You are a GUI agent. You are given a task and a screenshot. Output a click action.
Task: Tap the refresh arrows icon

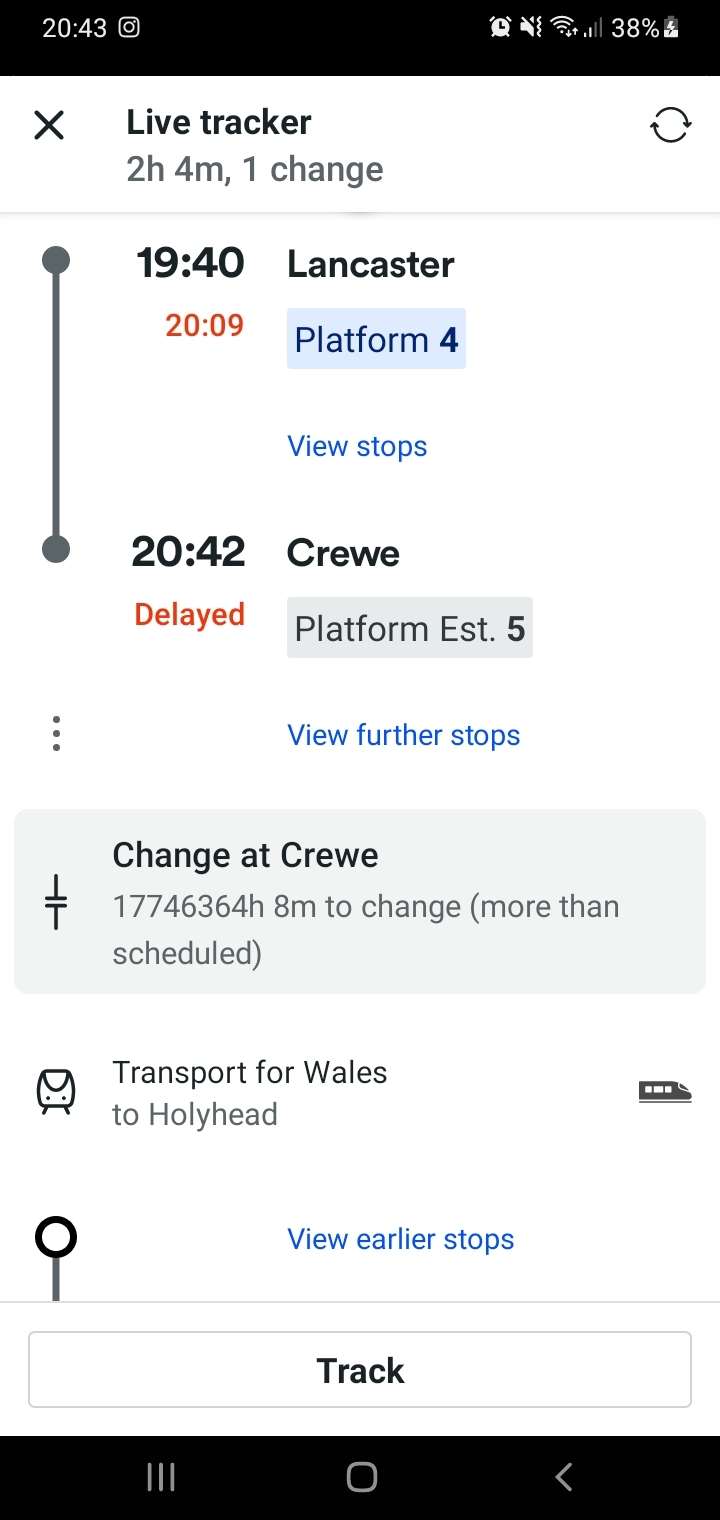click(670, 126)
